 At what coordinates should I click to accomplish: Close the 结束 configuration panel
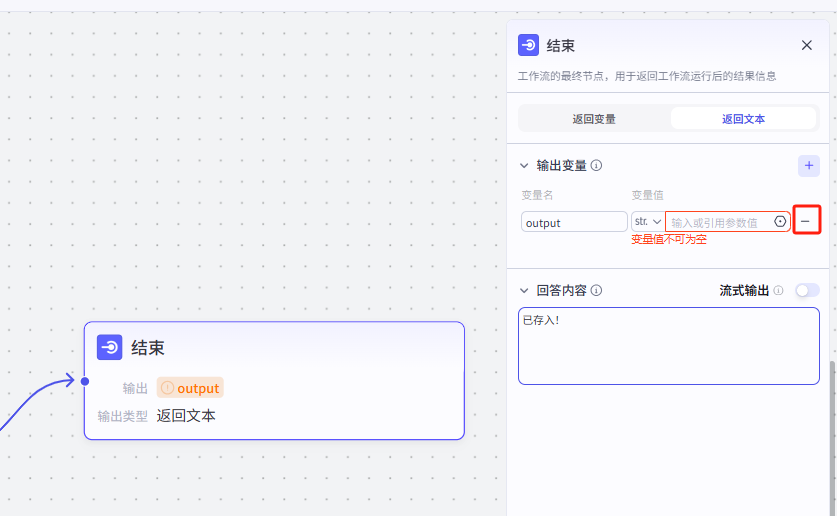point(806,45)
